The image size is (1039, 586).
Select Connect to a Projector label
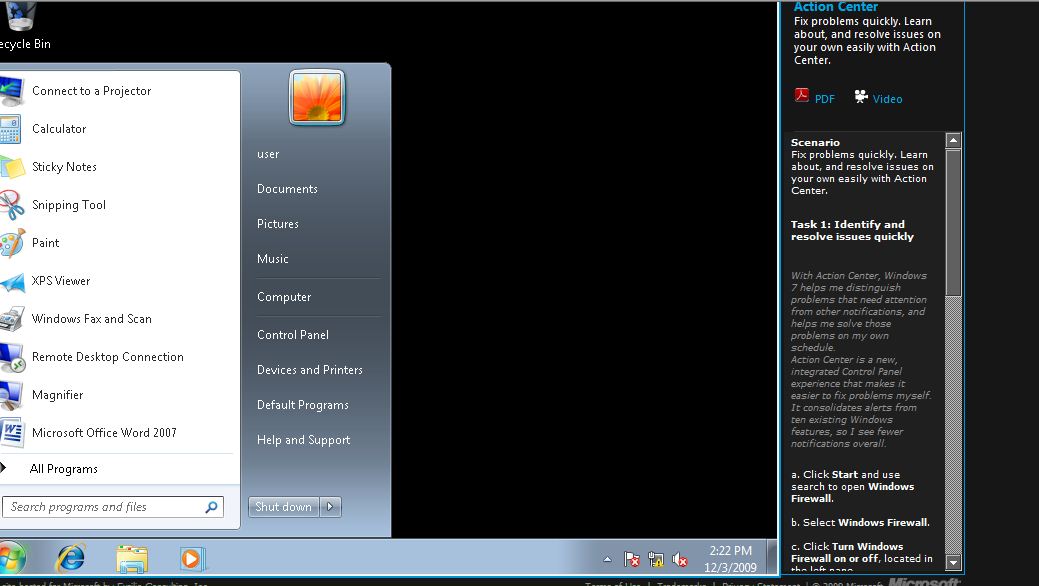pos(91,91)
